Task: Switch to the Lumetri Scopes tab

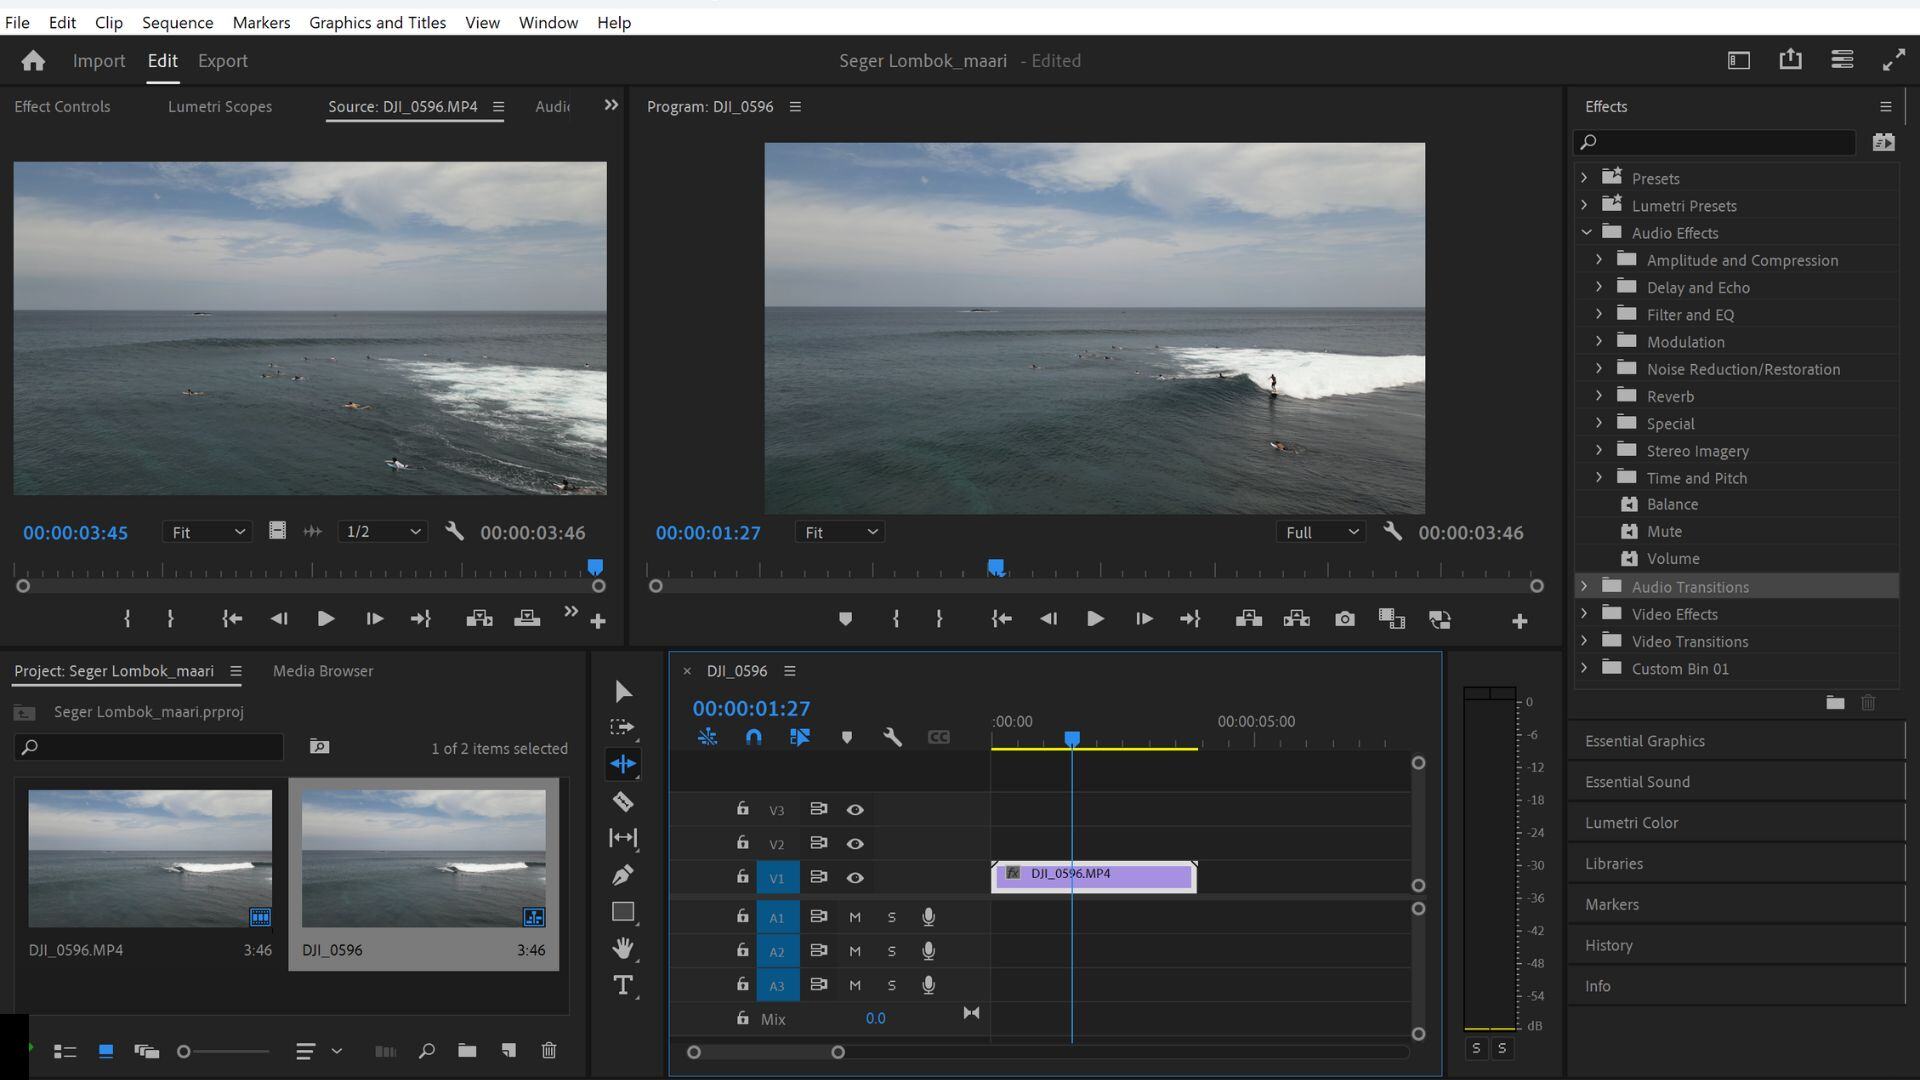Action: 219,105
